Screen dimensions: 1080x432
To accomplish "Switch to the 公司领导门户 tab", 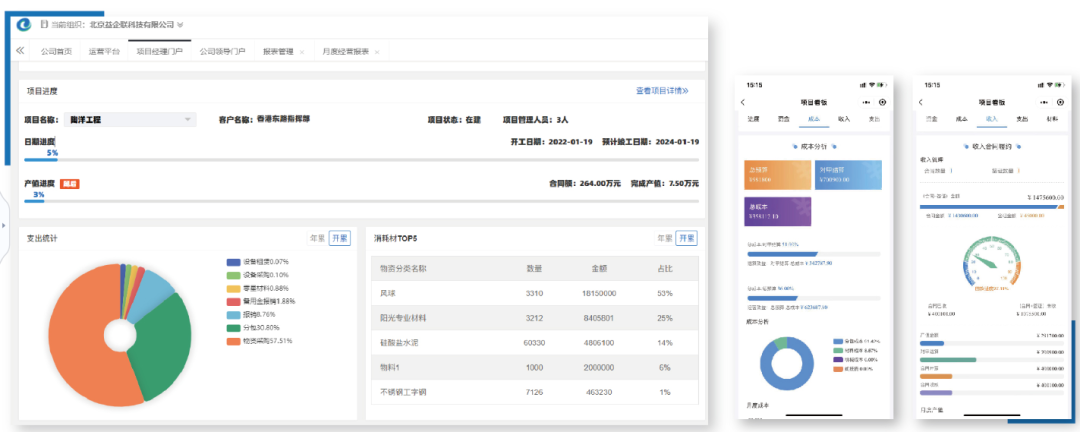I will (222, 51).
